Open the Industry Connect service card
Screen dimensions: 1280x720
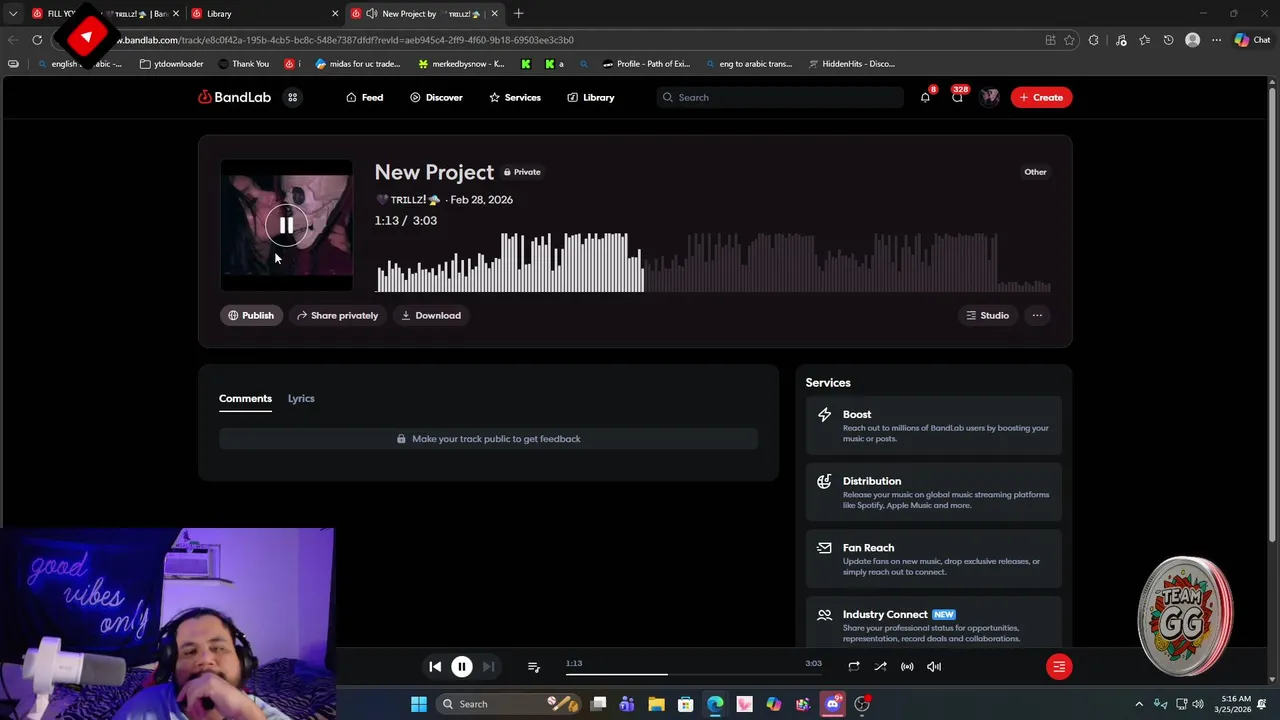(x=933, y=622)
